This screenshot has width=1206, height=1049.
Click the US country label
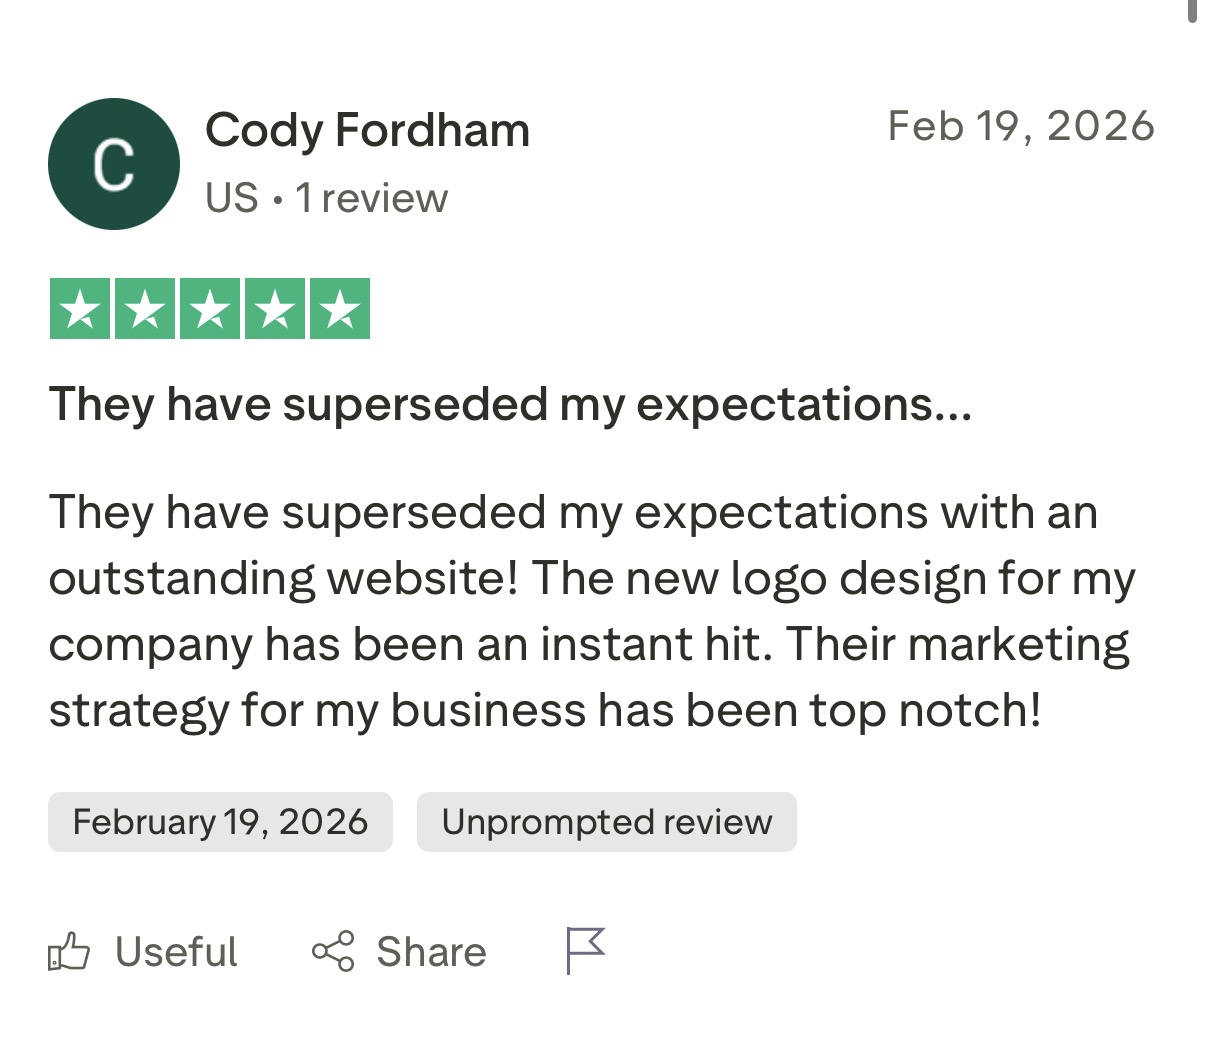pos(232,198)
